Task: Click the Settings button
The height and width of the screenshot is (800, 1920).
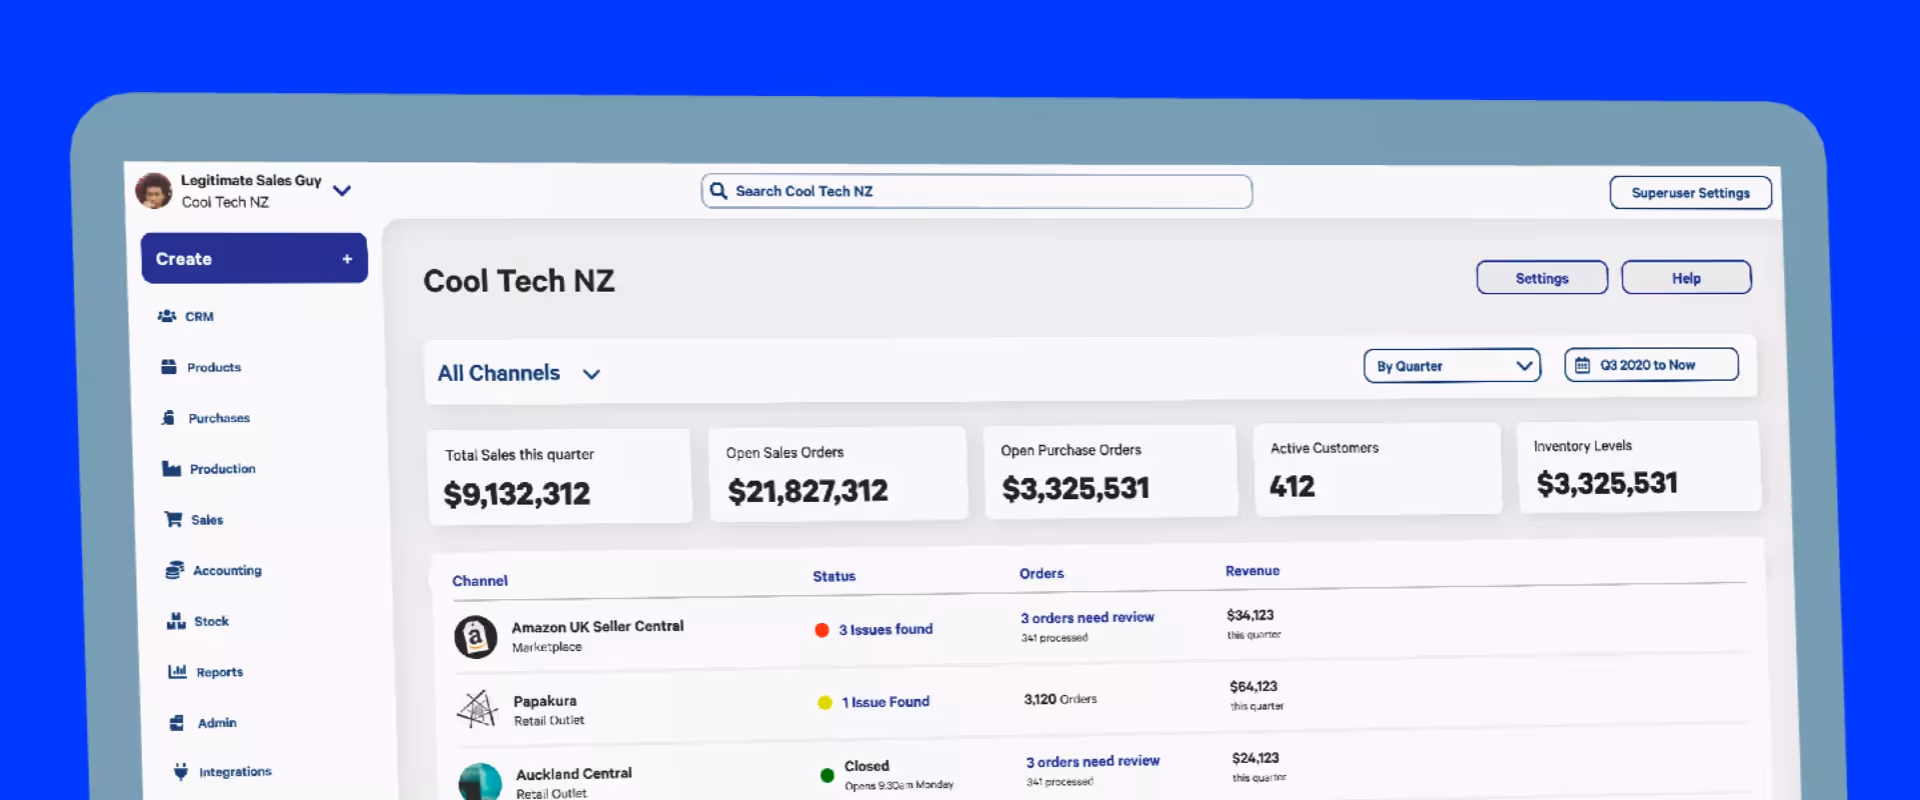Action: tap(1542, 278)
